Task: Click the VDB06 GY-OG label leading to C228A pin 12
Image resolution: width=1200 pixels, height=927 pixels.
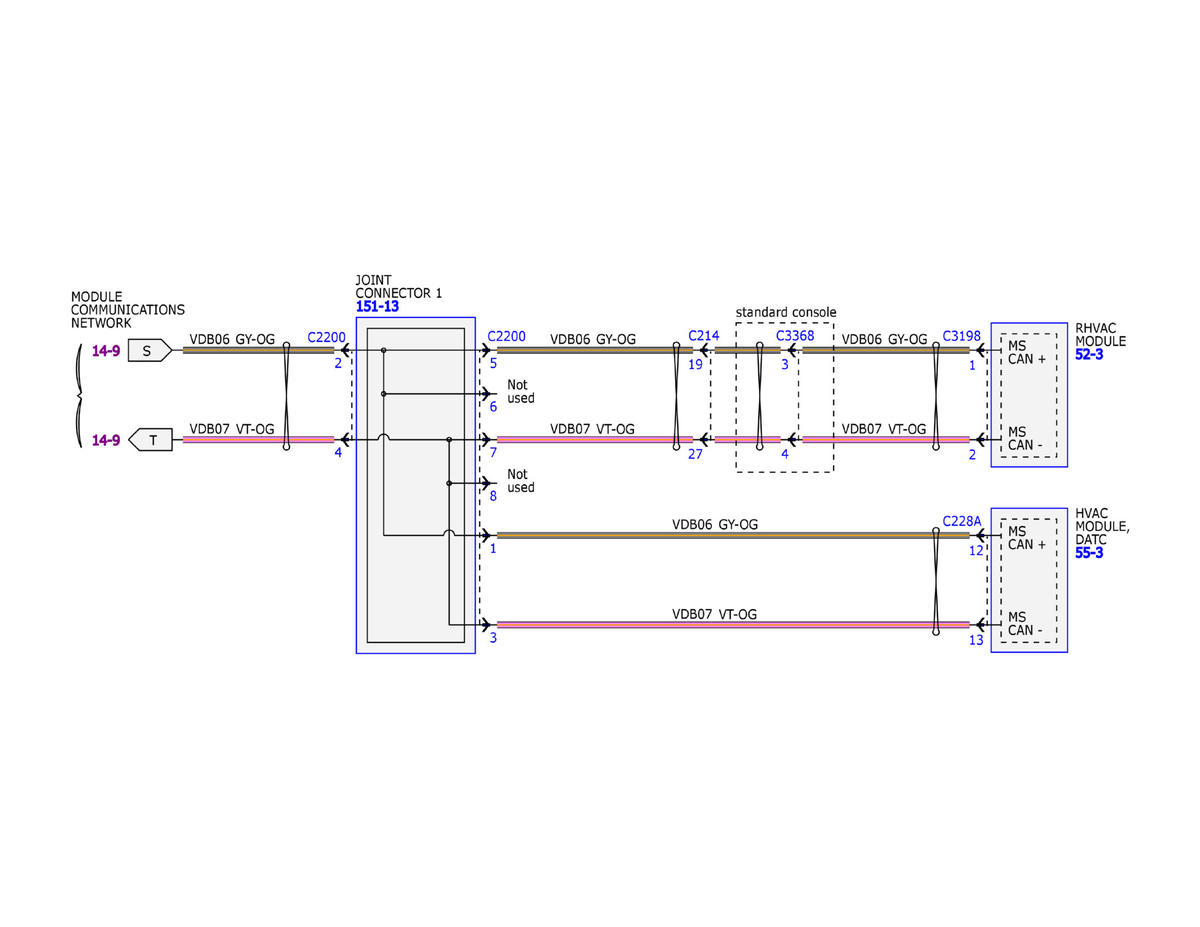Action: (x=715, y=524)
